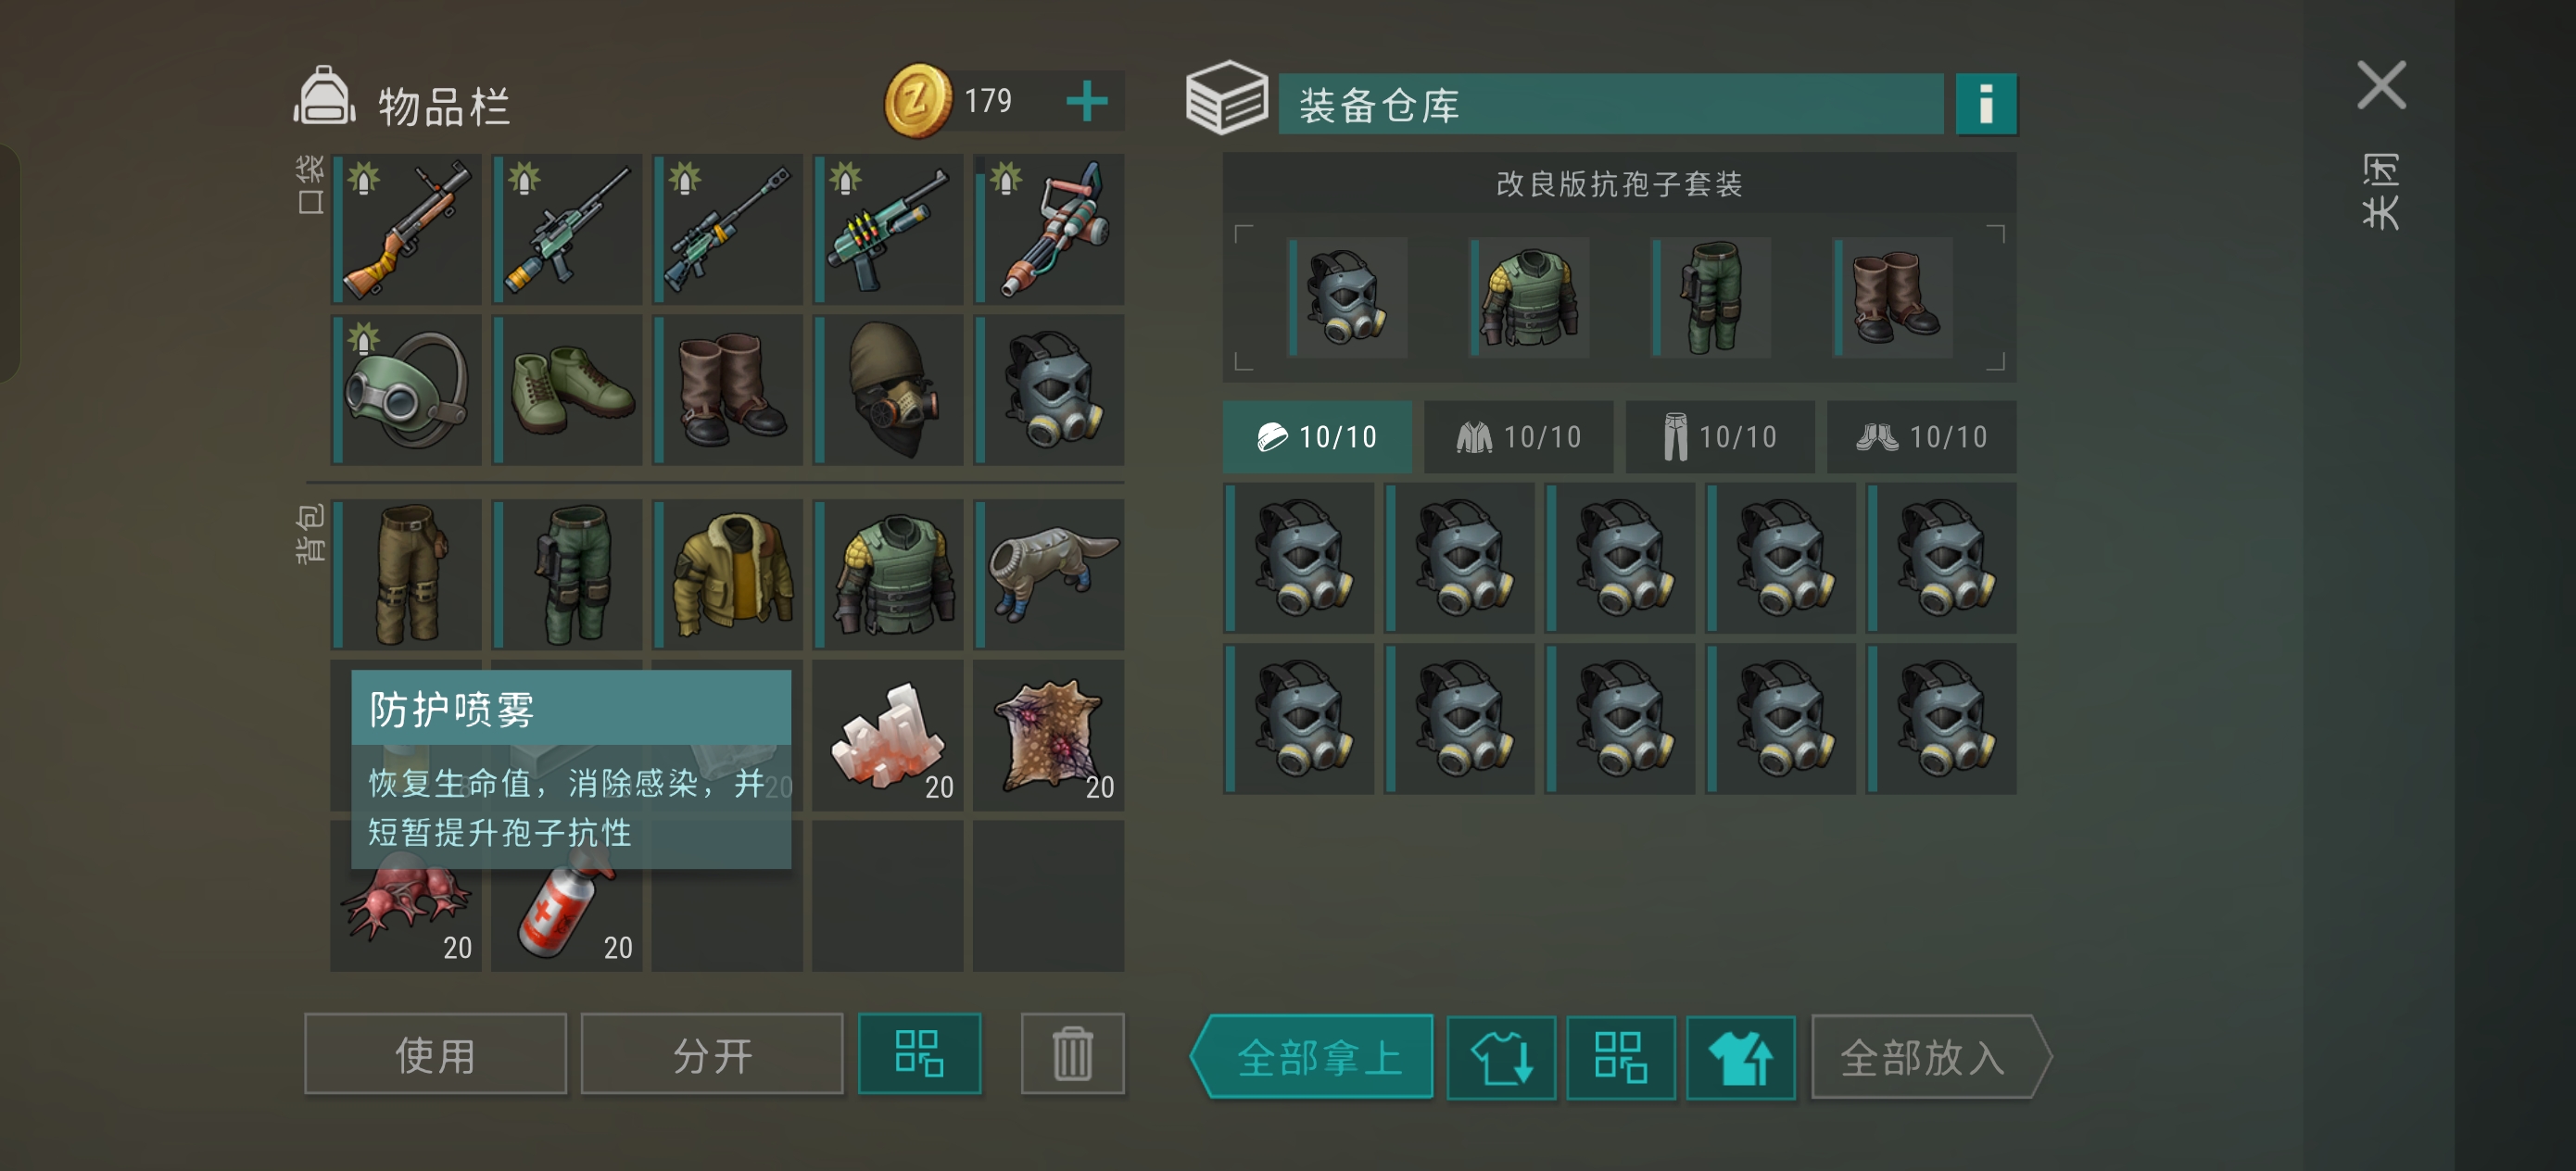This screenshot has width=2576, height=1171.
Task: Click the warehouse sort grid icon
Action: click(1620, 1057)
